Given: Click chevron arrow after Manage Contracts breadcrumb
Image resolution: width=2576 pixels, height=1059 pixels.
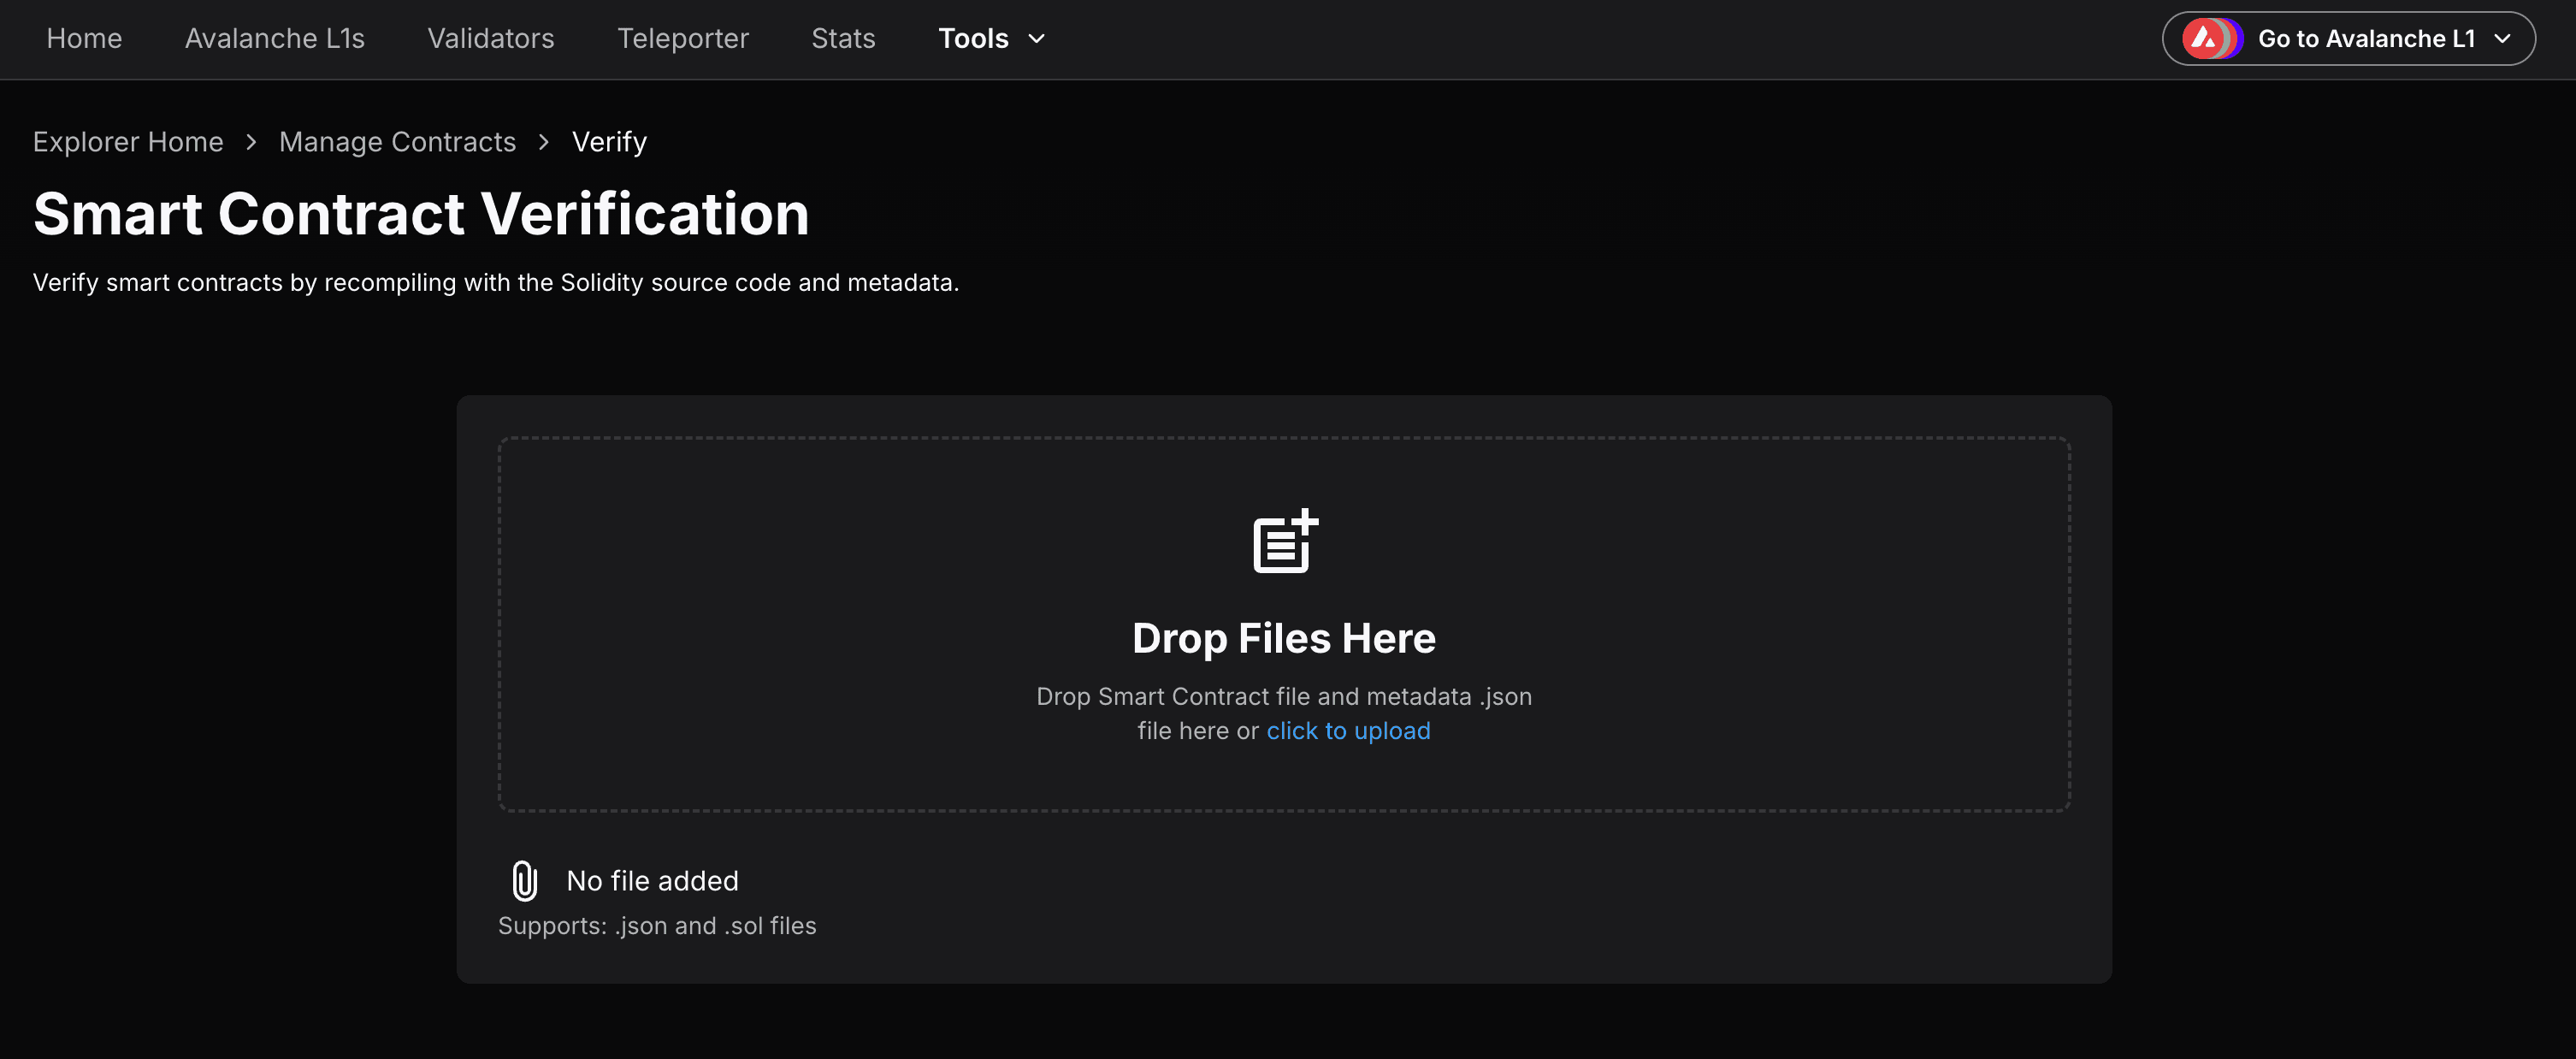Looking at the screenshot, I should [543, 142].
